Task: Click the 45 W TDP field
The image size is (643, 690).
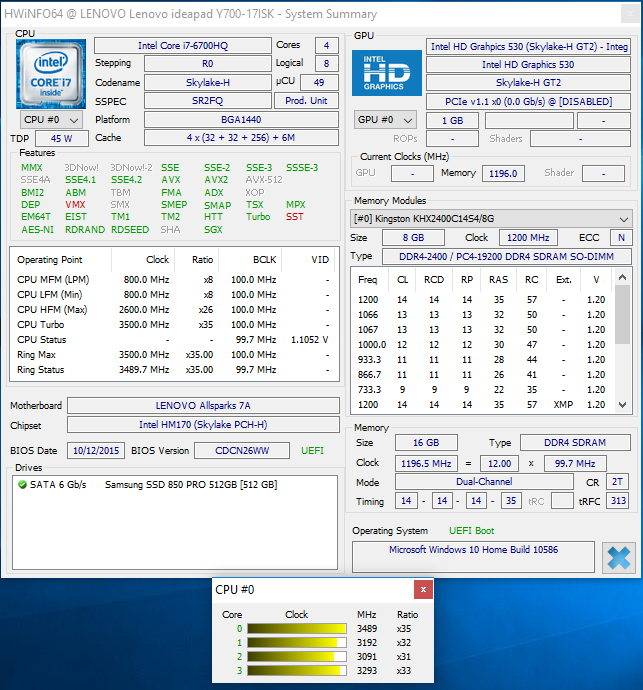Action: (x=62, y=138)
